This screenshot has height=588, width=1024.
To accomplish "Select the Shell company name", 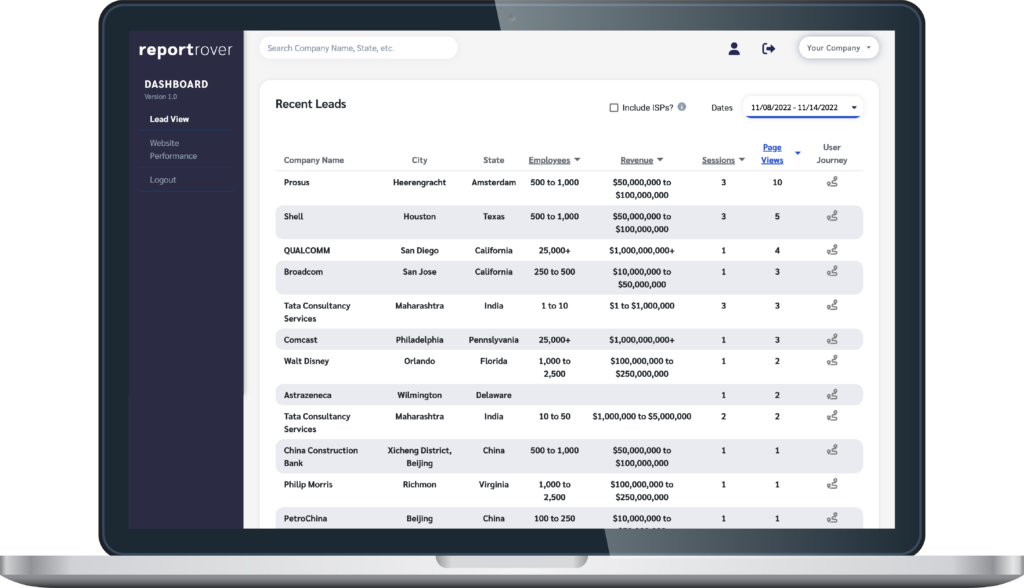I will [293, 216].
